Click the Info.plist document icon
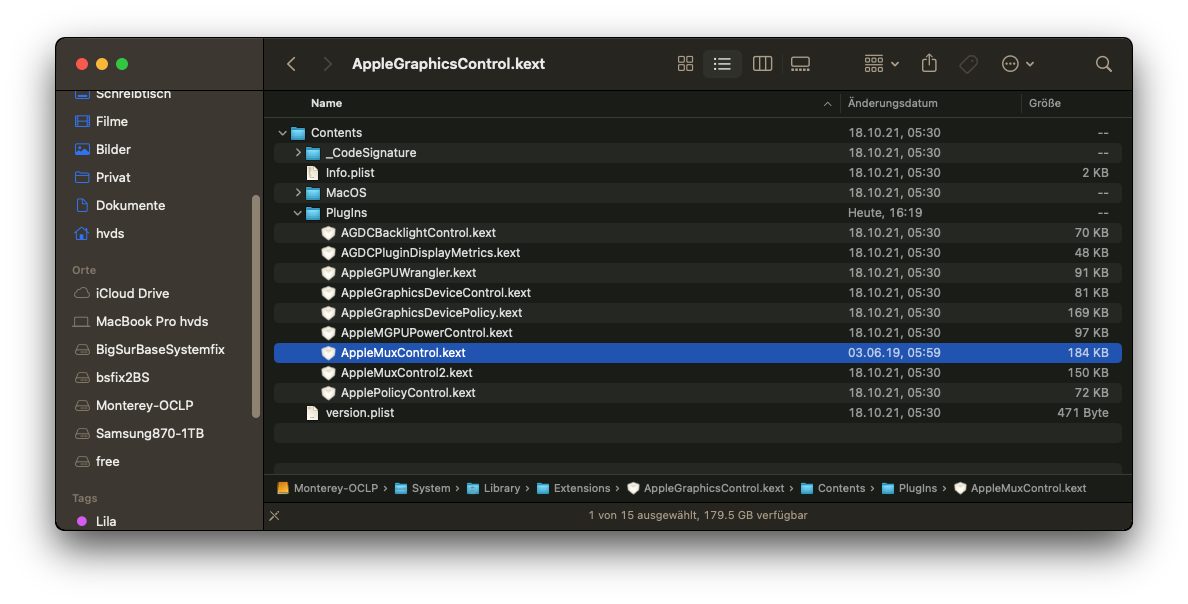The image size is (1188, 604). click(312, 173)
